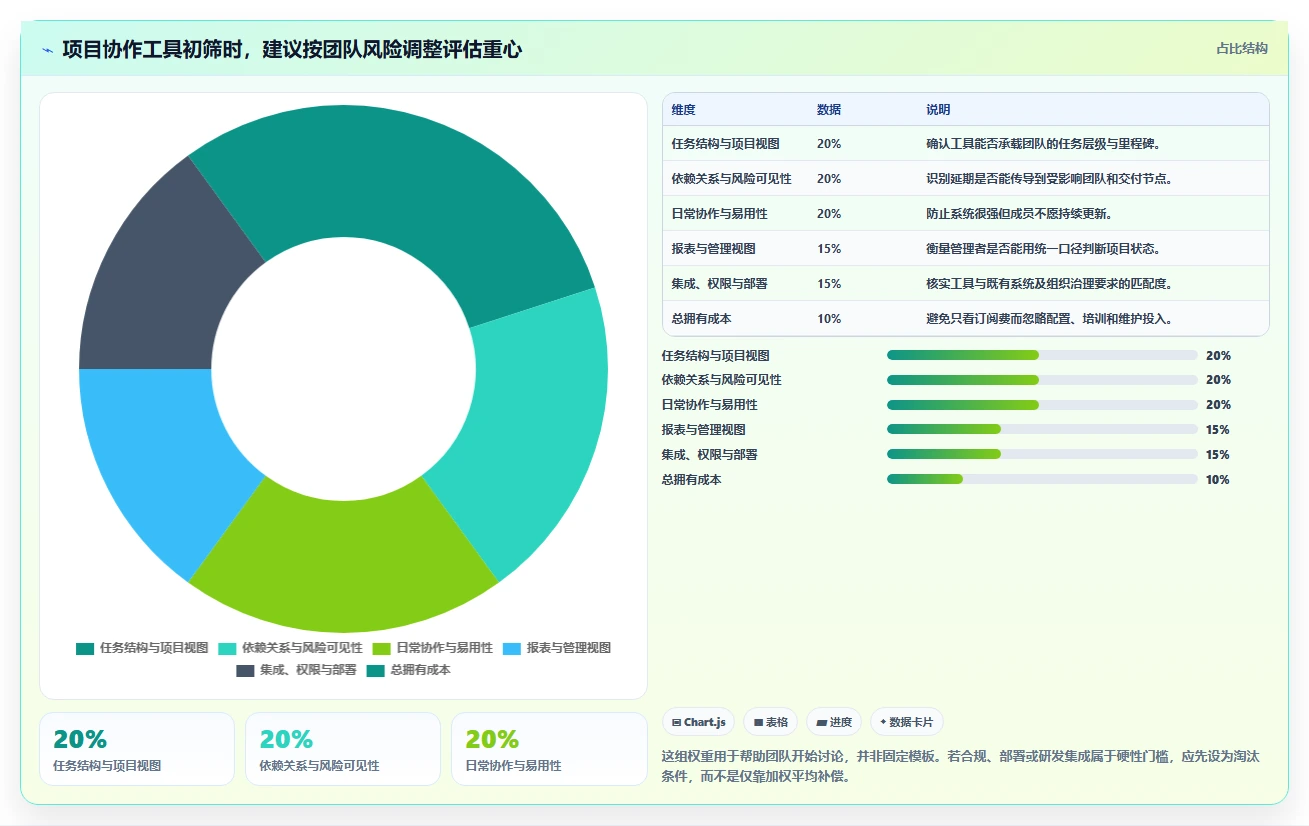
Task: Open the 20% 日常协作与易用性 stat card
Action: (x=549, y=749)
